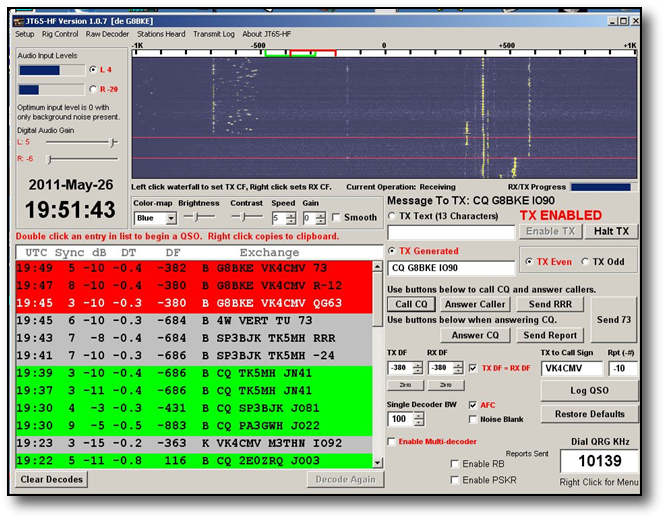Select R audio input channel radio
Screen dimensions: 665x519
(x=93, y=89)
